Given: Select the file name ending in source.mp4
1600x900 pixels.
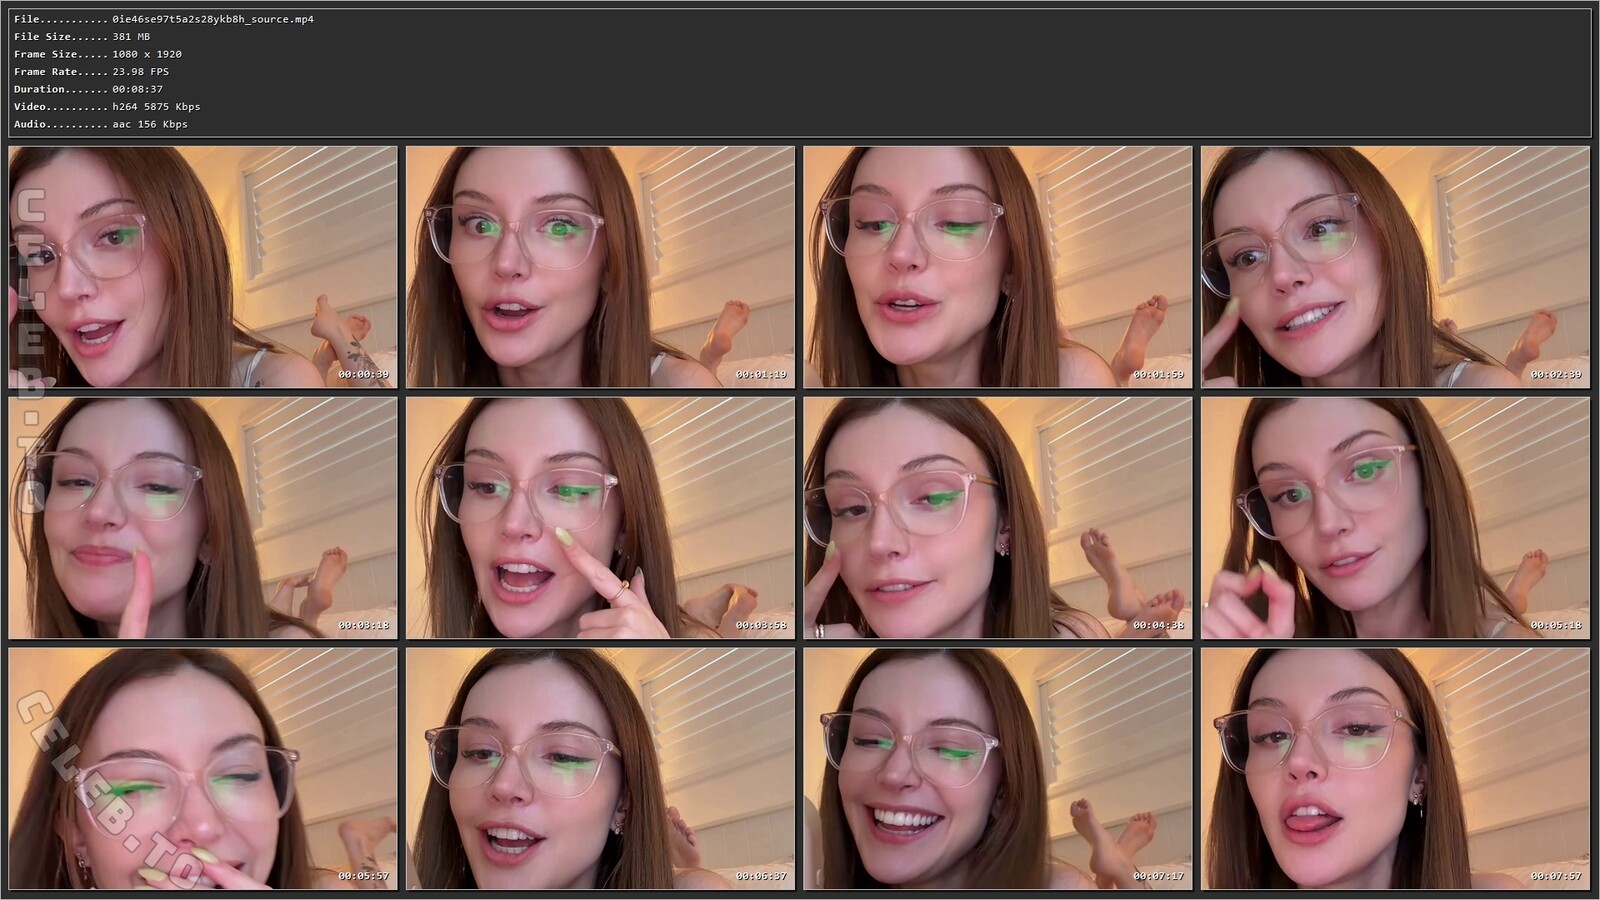Looking at the screenshot, I should point(213,19).
